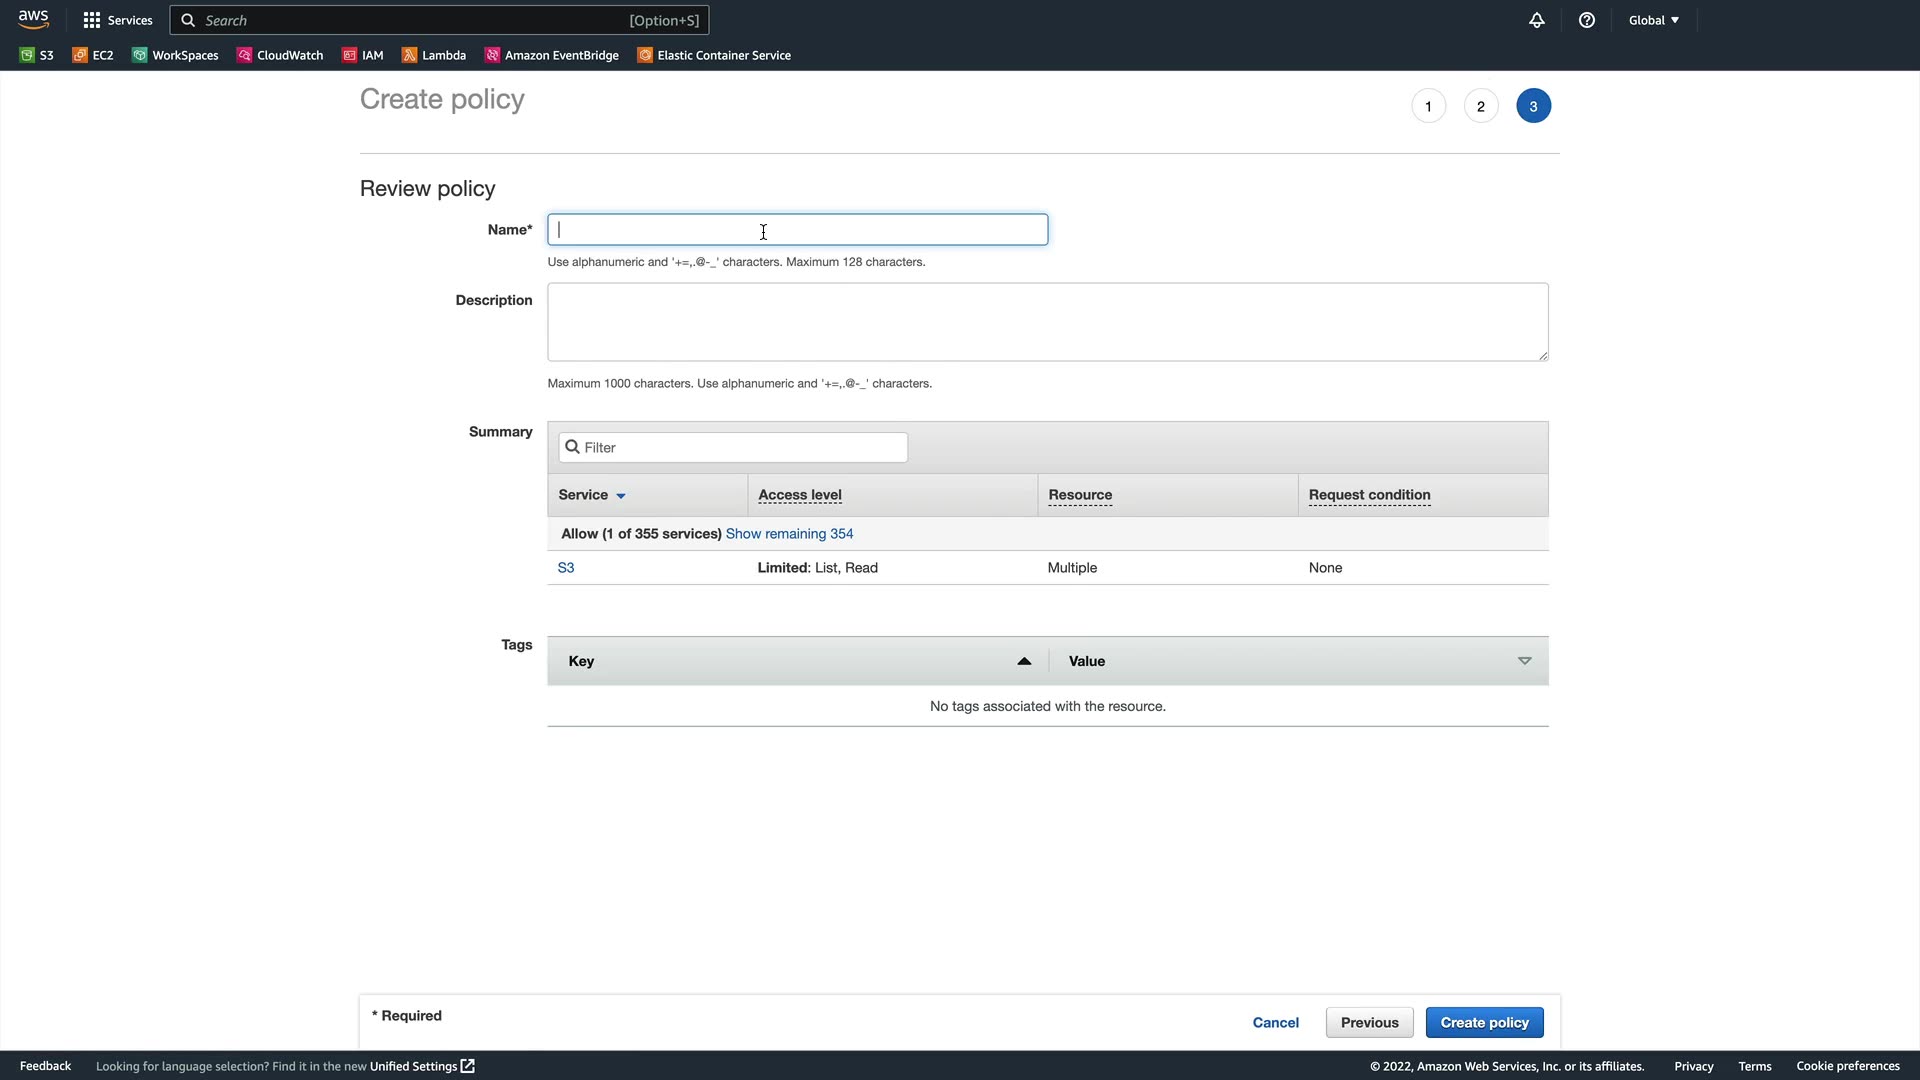Sort tags by Value column arrow
The height and width of the screenshot is (1080, 1920).
coord(1524,661)
